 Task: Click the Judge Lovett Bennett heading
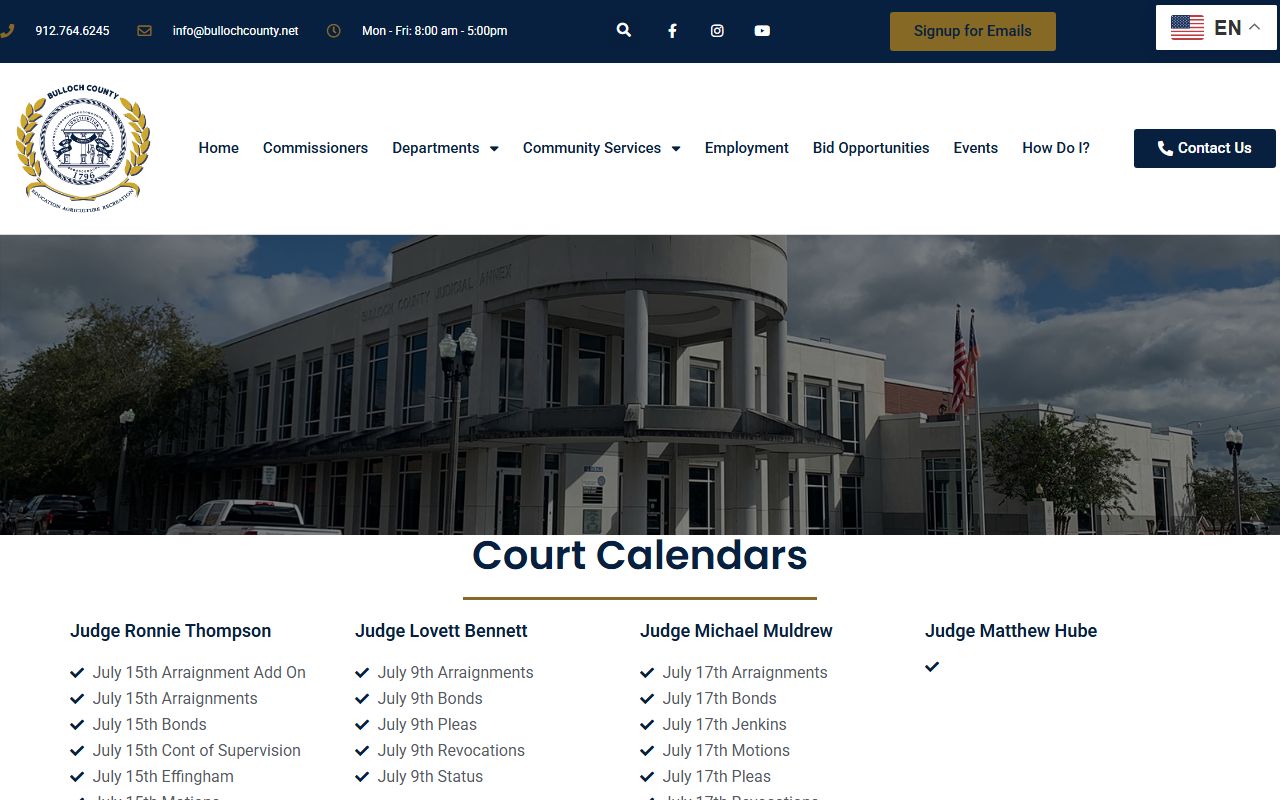pos(441,631)
